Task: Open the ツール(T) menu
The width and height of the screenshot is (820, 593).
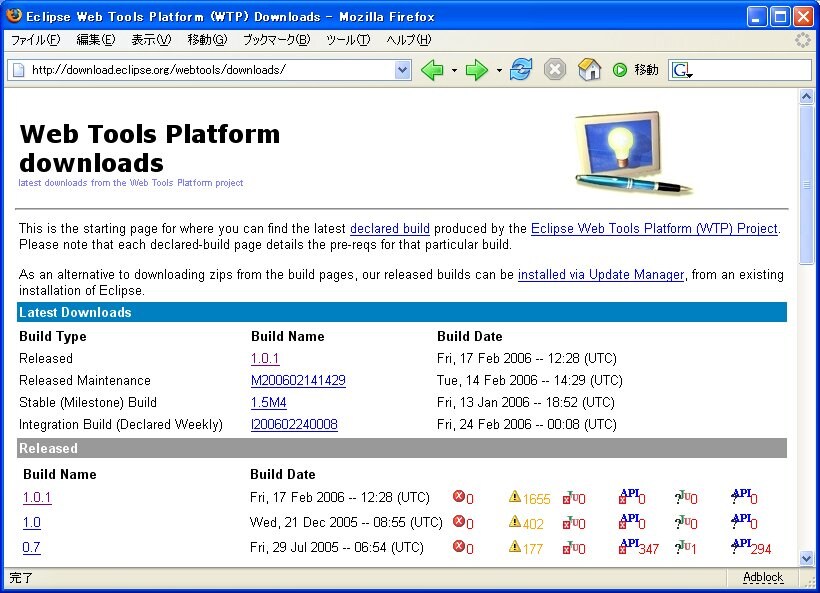Action: coord(348,40)
